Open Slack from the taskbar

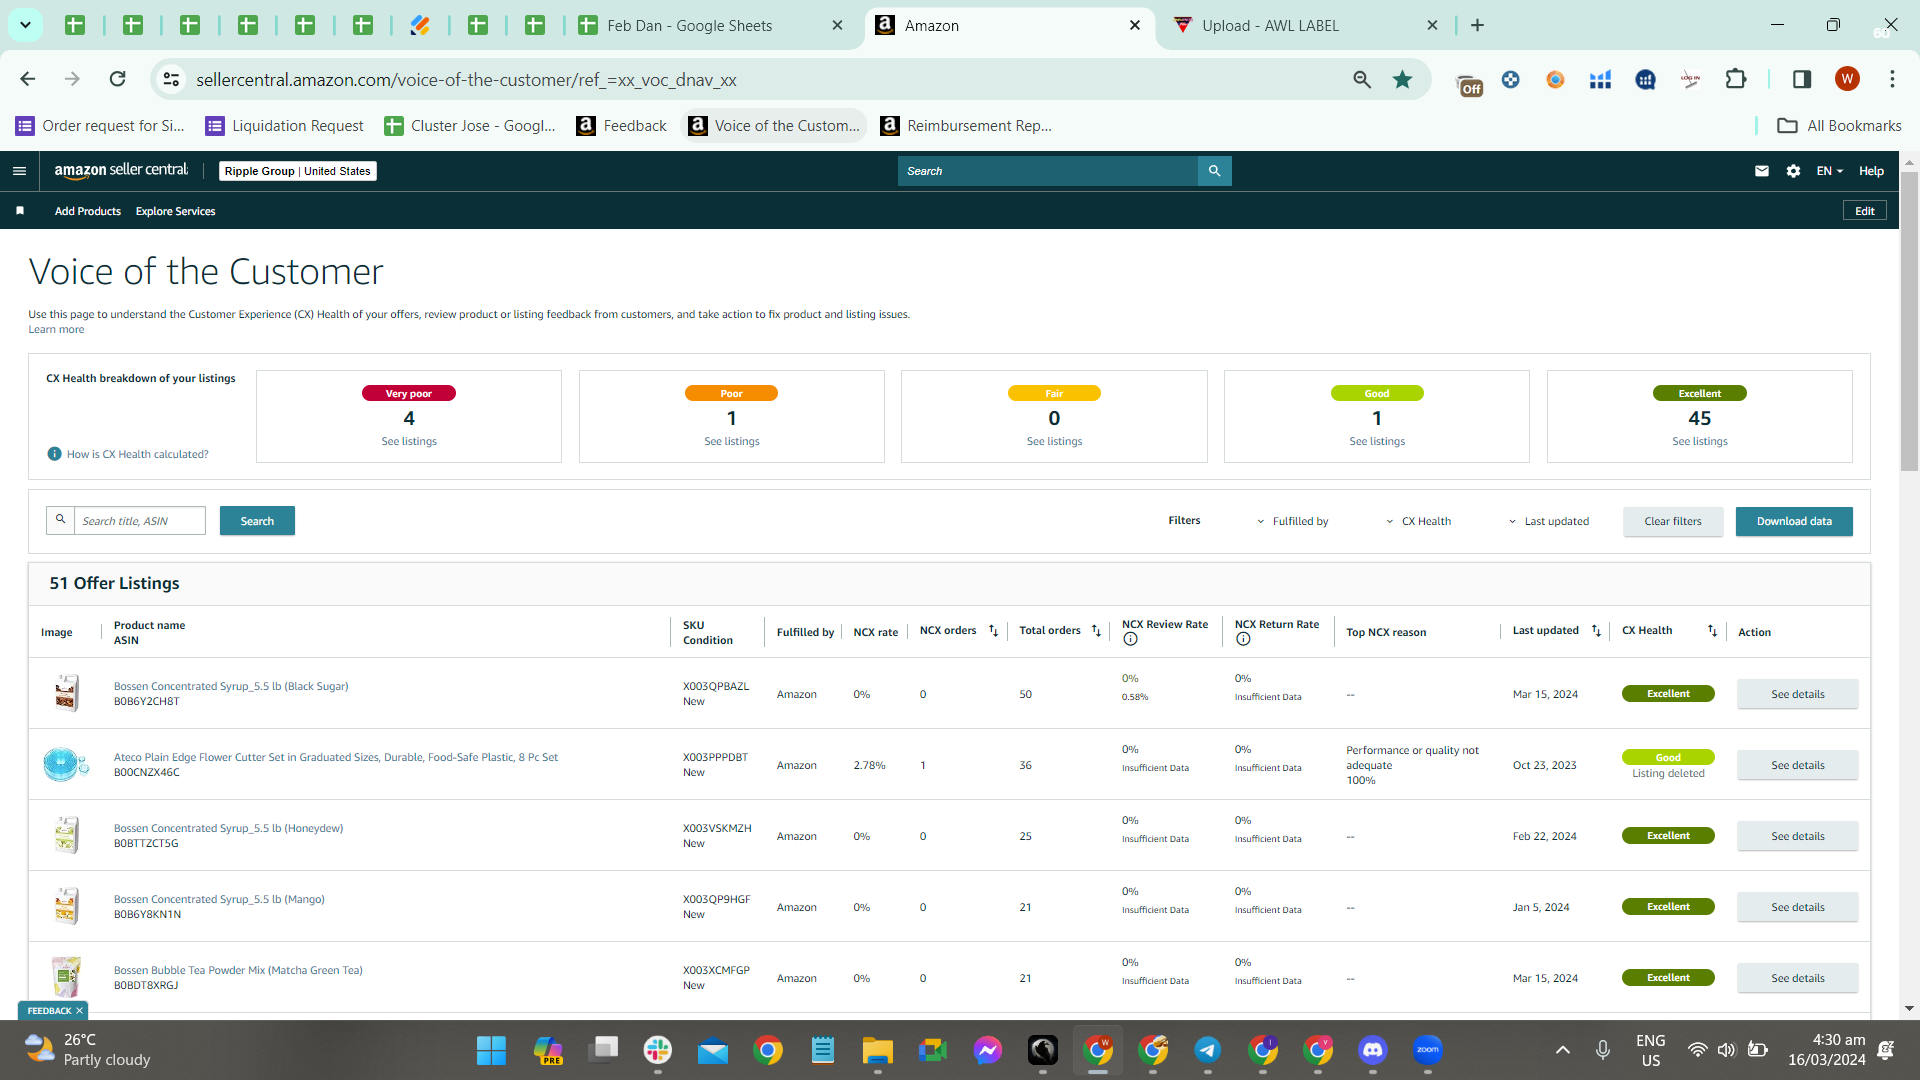[657, 1050]
